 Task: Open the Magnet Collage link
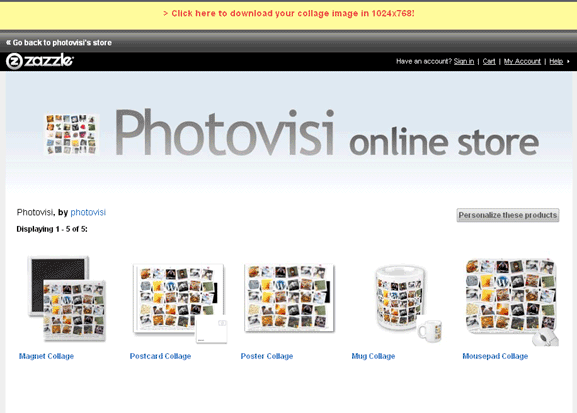pos(46,356)
